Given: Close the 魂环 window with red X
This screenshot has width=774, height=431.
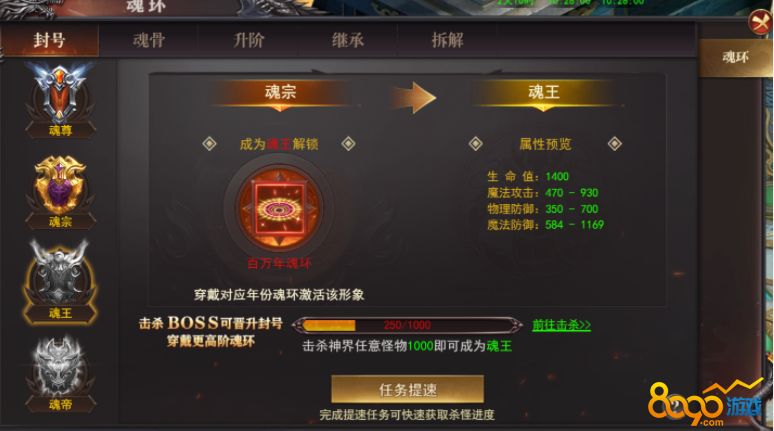Looking at the screenshot, I should pyautogui.click(x=761, y=23).
